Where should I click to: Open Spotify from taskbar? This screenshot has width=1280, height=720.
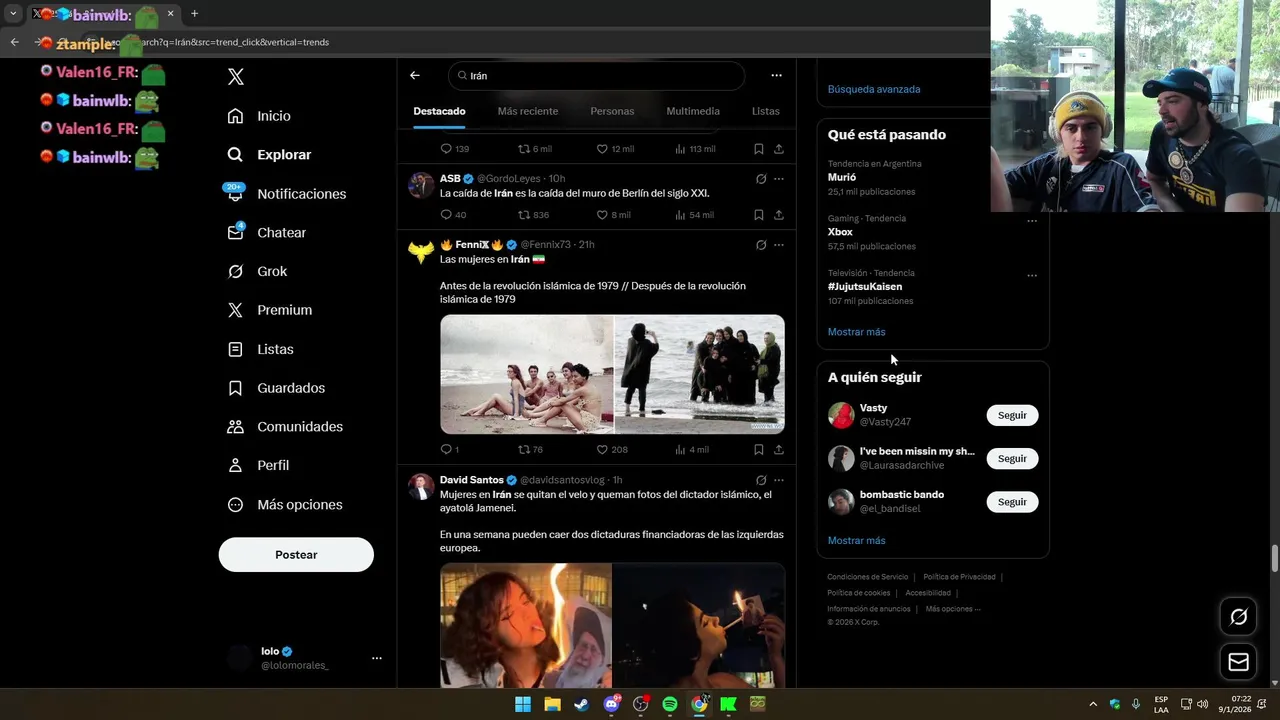click(x=670, y=704)
